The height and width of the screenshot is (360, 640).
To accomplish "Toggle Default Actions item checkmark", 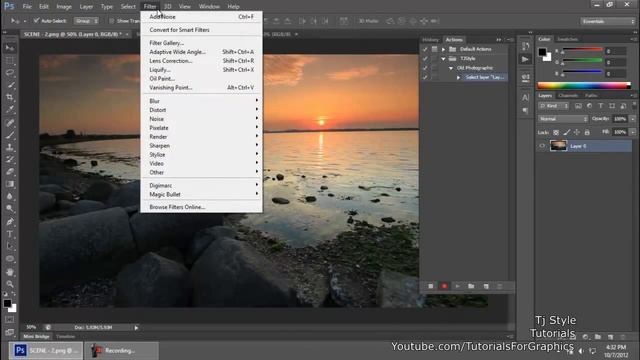I will pos(425,49).
